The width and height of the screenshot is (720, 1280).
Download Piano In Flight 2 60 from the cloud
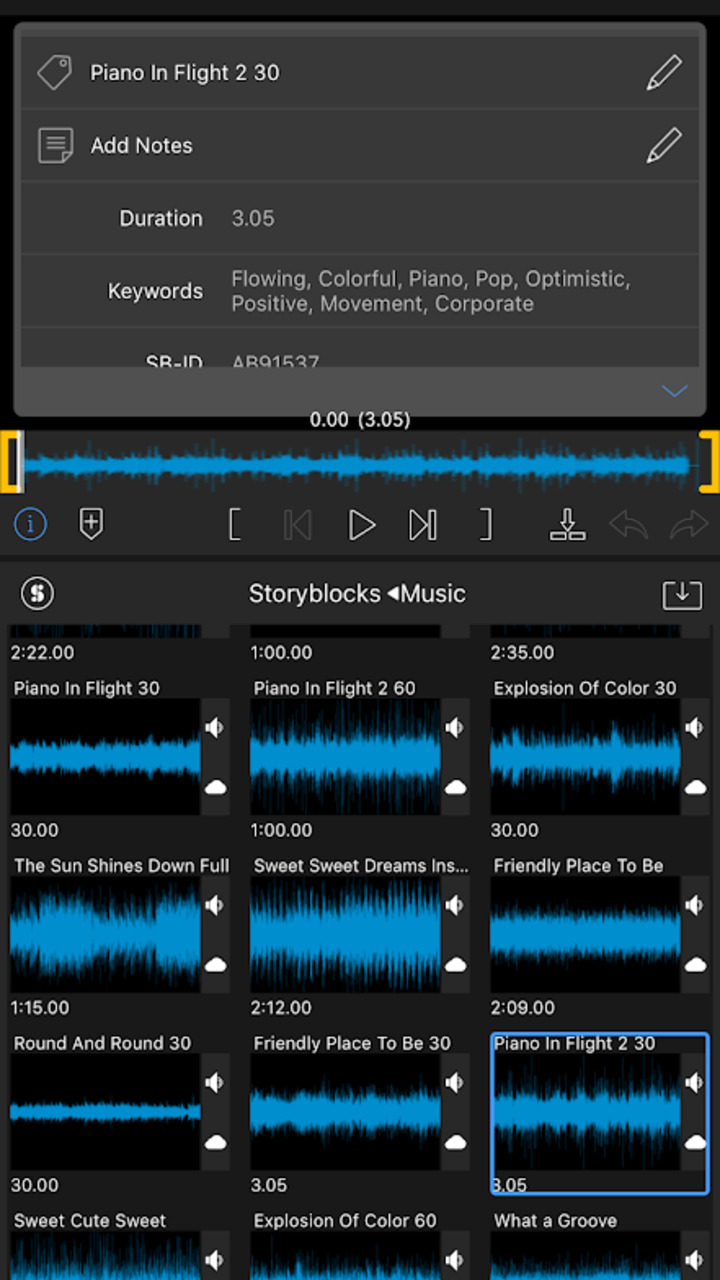pos(455,788)
